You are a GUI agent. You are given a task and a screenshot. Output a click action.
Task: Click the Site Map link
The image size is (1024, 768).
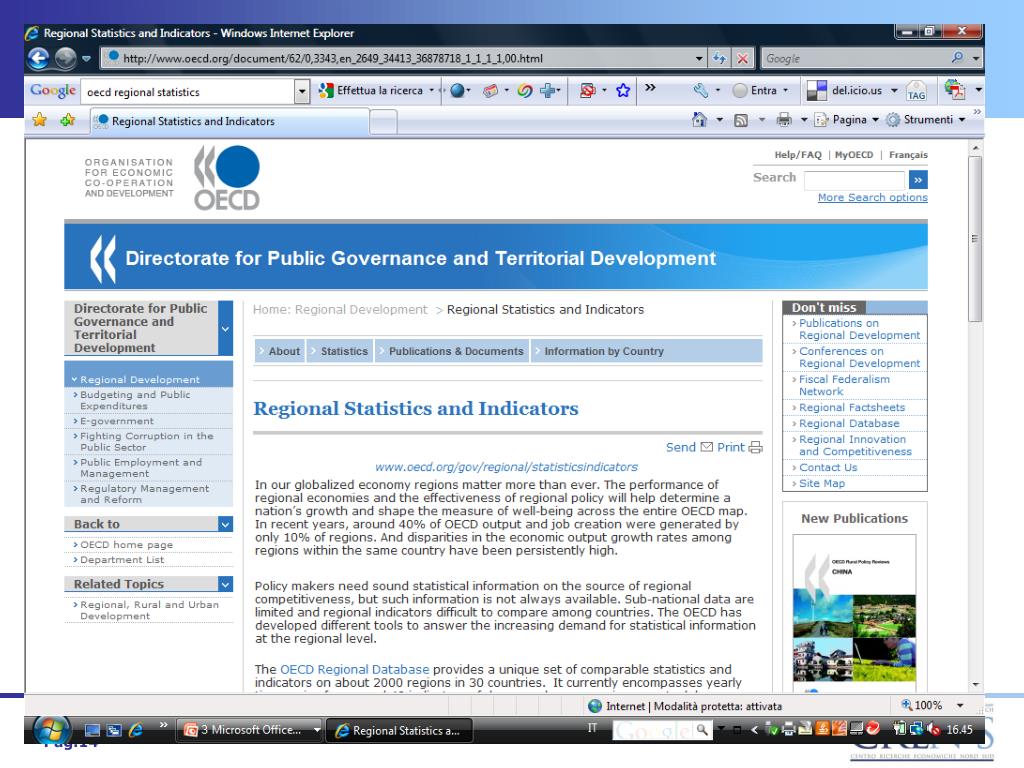[x=822, y=483]
